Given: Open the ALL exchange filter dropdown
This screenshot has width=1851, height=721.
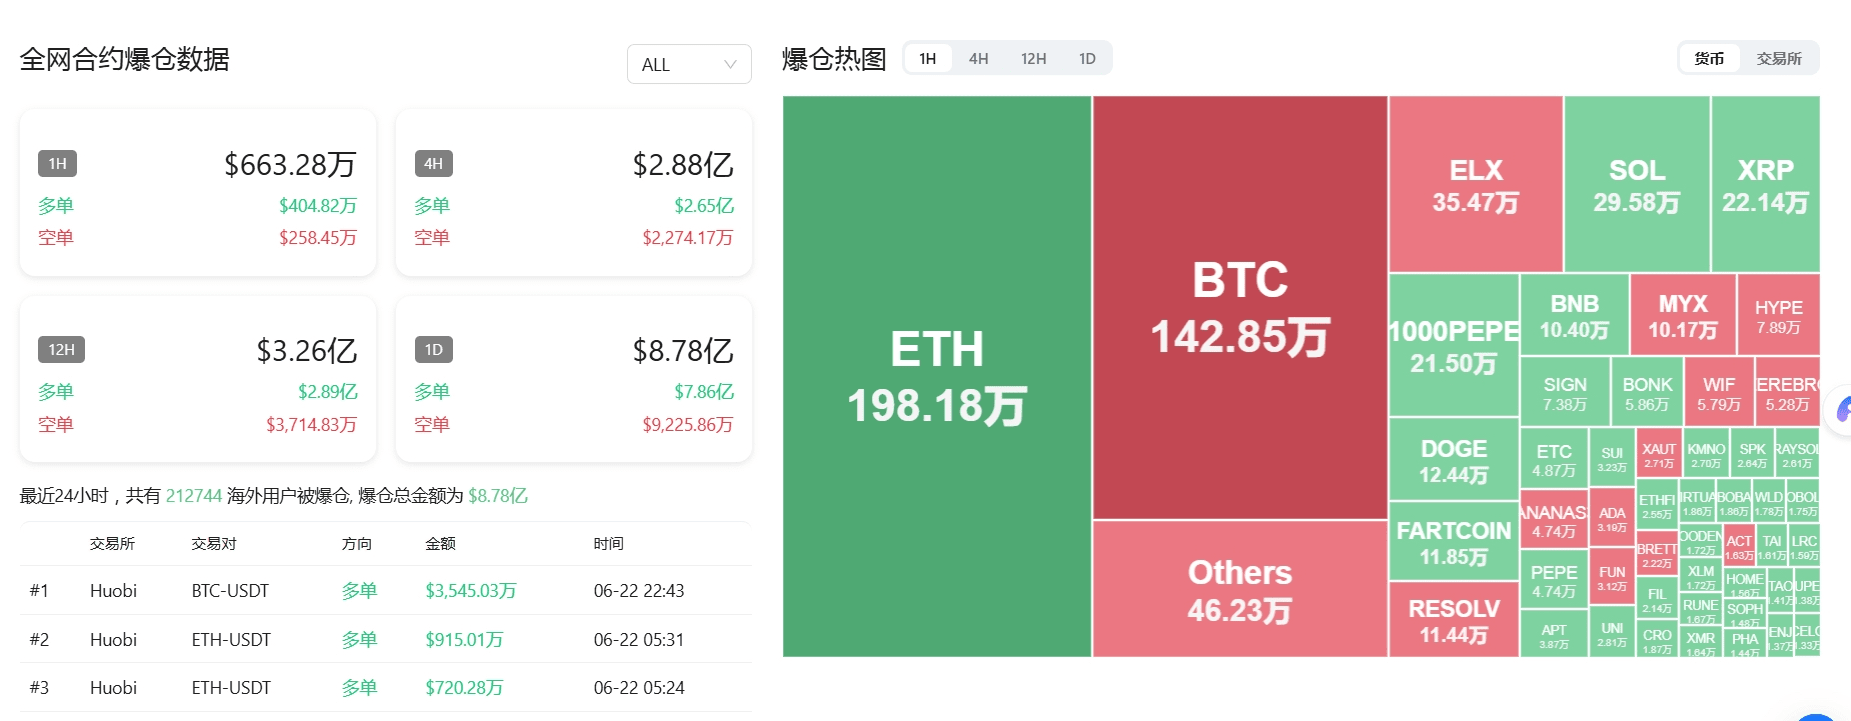Looking at the screenshot, I should 688,64.
